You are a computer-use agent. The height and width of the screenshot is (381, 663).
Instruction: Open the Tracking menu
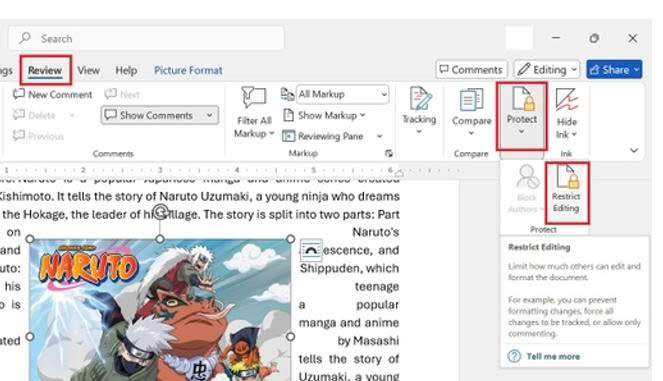point(419,111)
